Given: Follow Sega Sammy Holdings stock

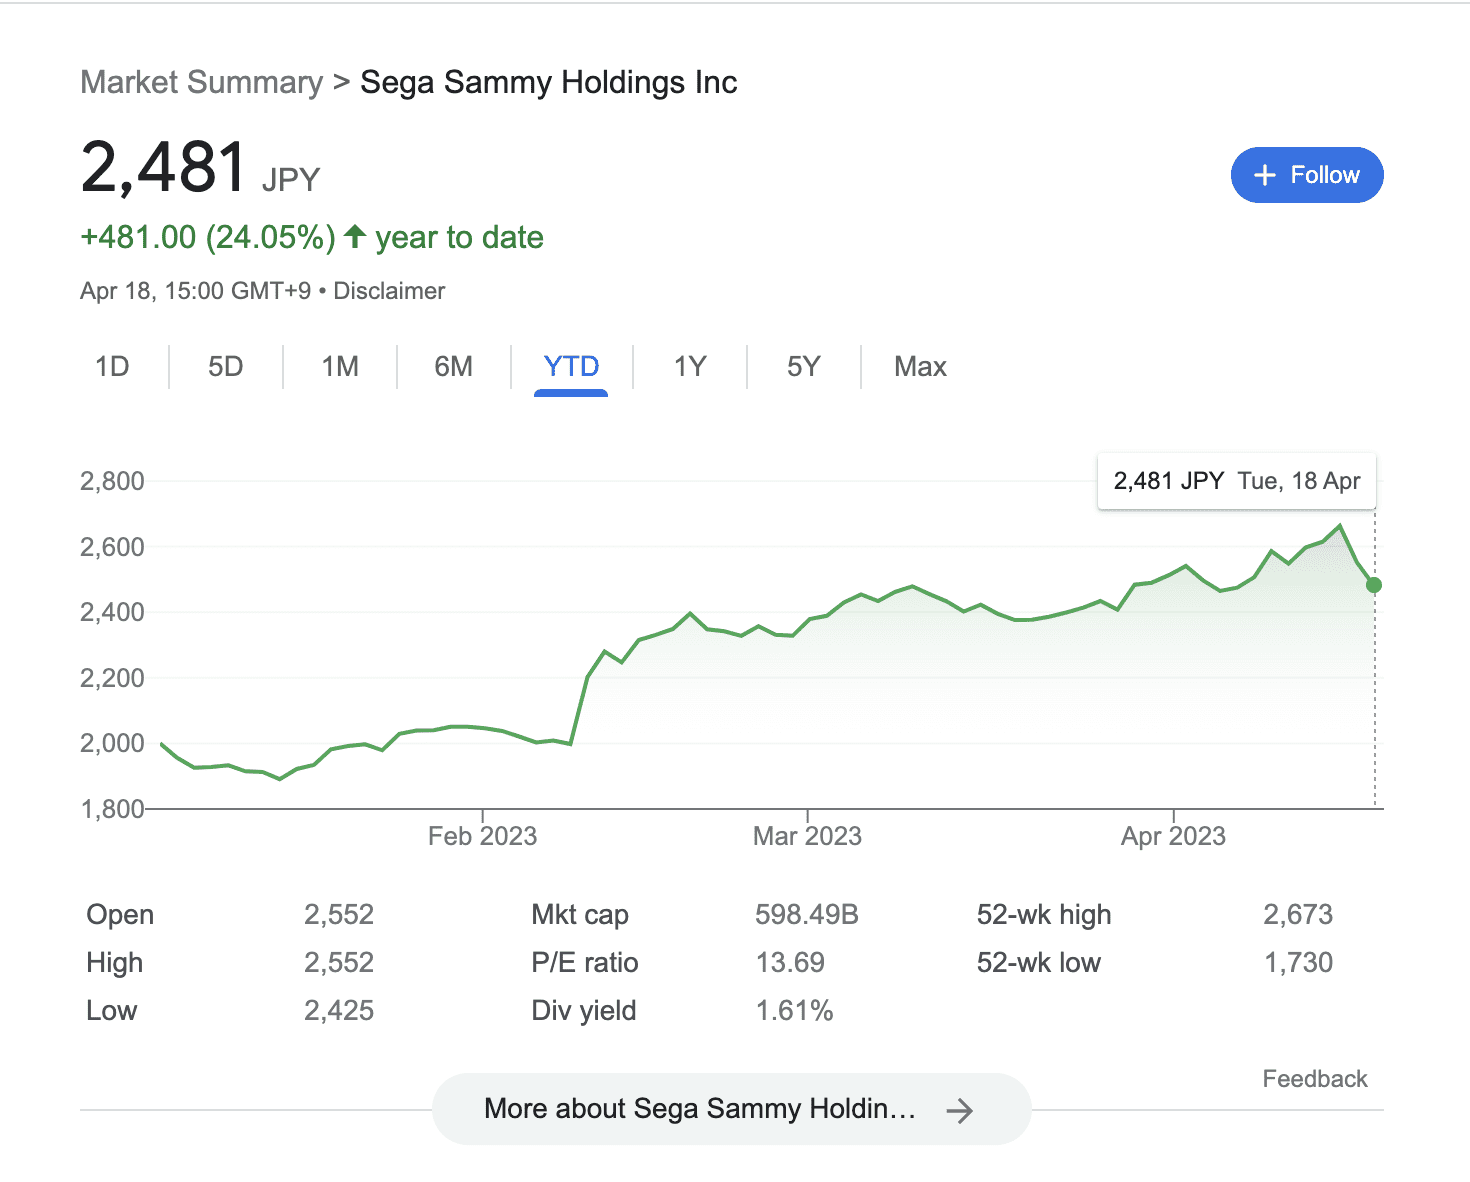Looking at the screenshot, I should pyautogui.click(x=1306, y=175).
